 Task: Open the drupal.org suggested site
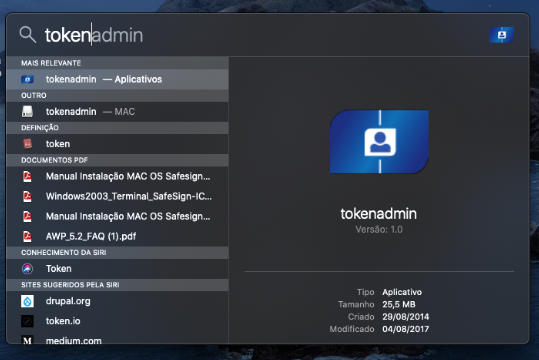click(117, 301)
